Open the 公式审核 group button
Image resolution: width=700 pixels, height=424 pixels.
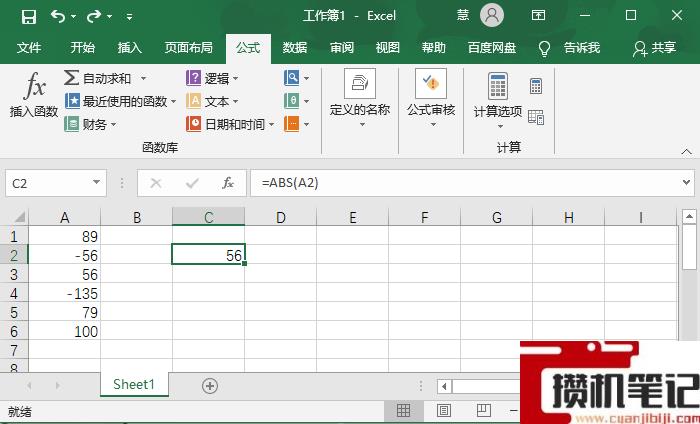[431, 98]
